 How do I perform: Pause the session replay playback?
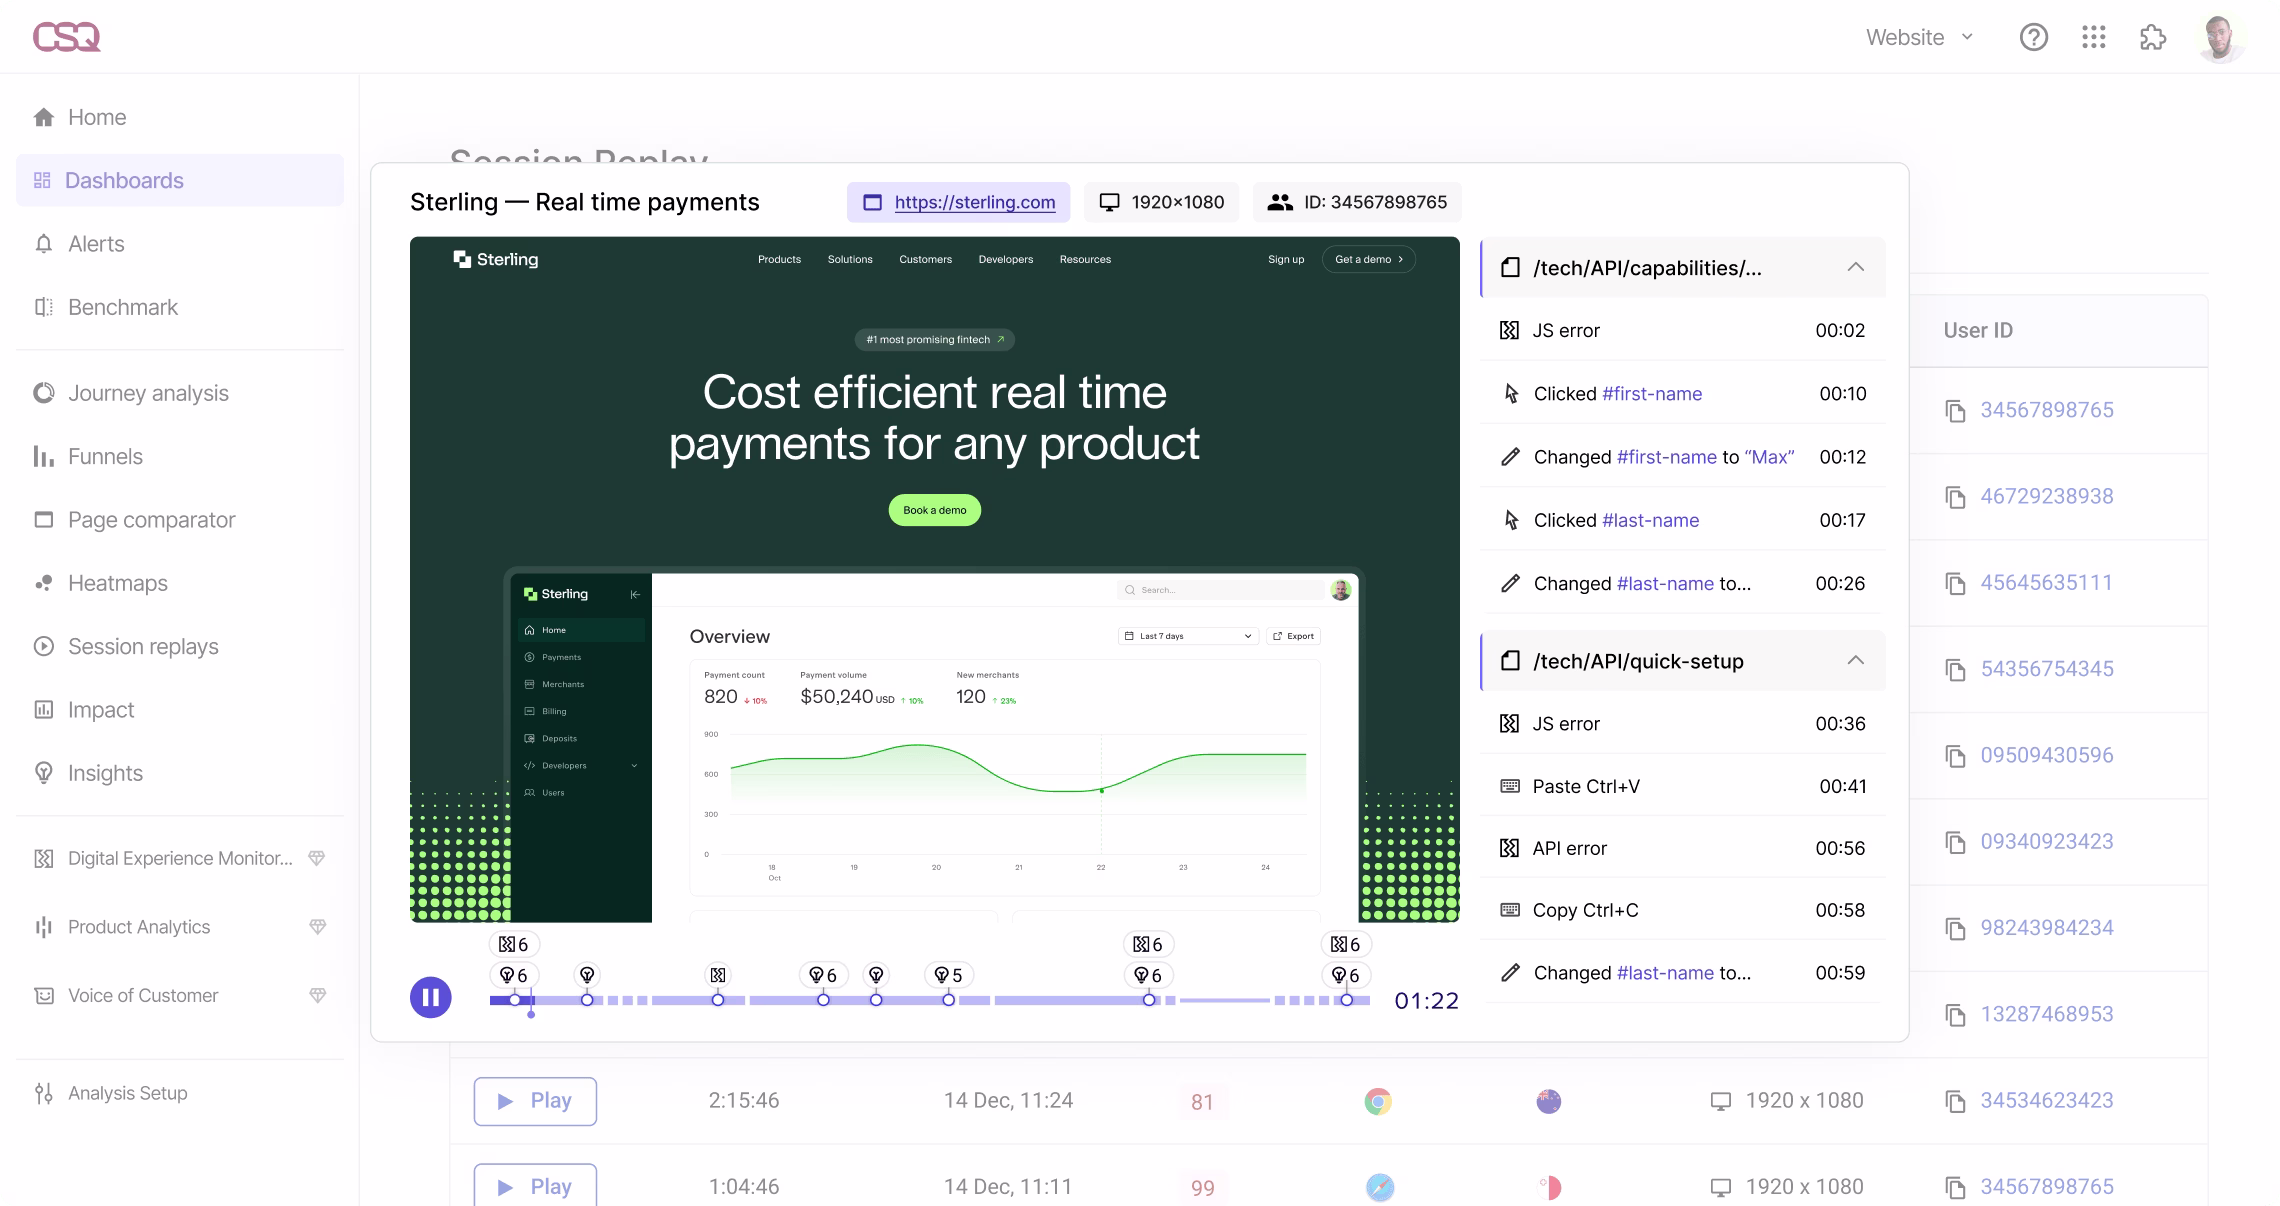pos(431,997)
